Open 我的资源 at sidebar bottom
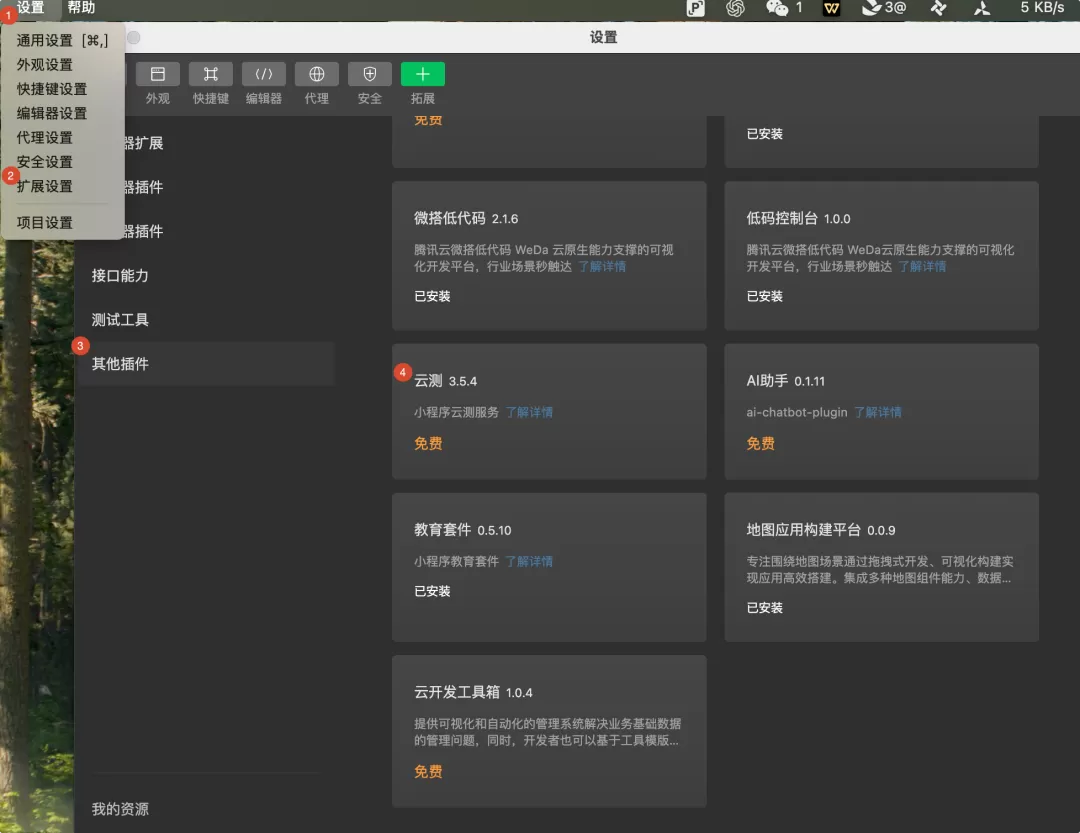Image resolution: width=1080 pixels, height=833 pixels. (x=121, y=809)
